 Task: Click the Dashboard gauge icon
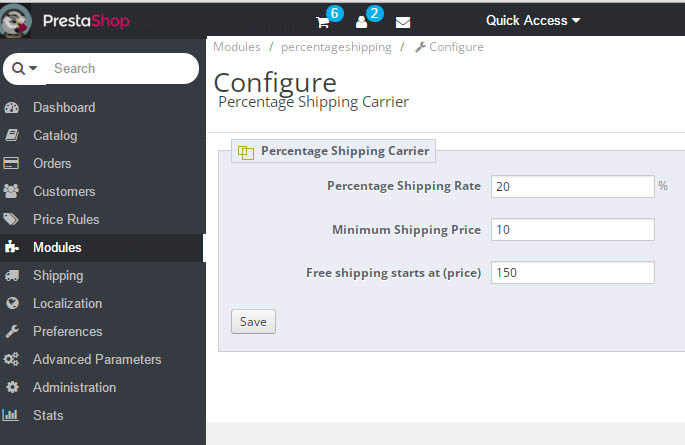[12, 107]
